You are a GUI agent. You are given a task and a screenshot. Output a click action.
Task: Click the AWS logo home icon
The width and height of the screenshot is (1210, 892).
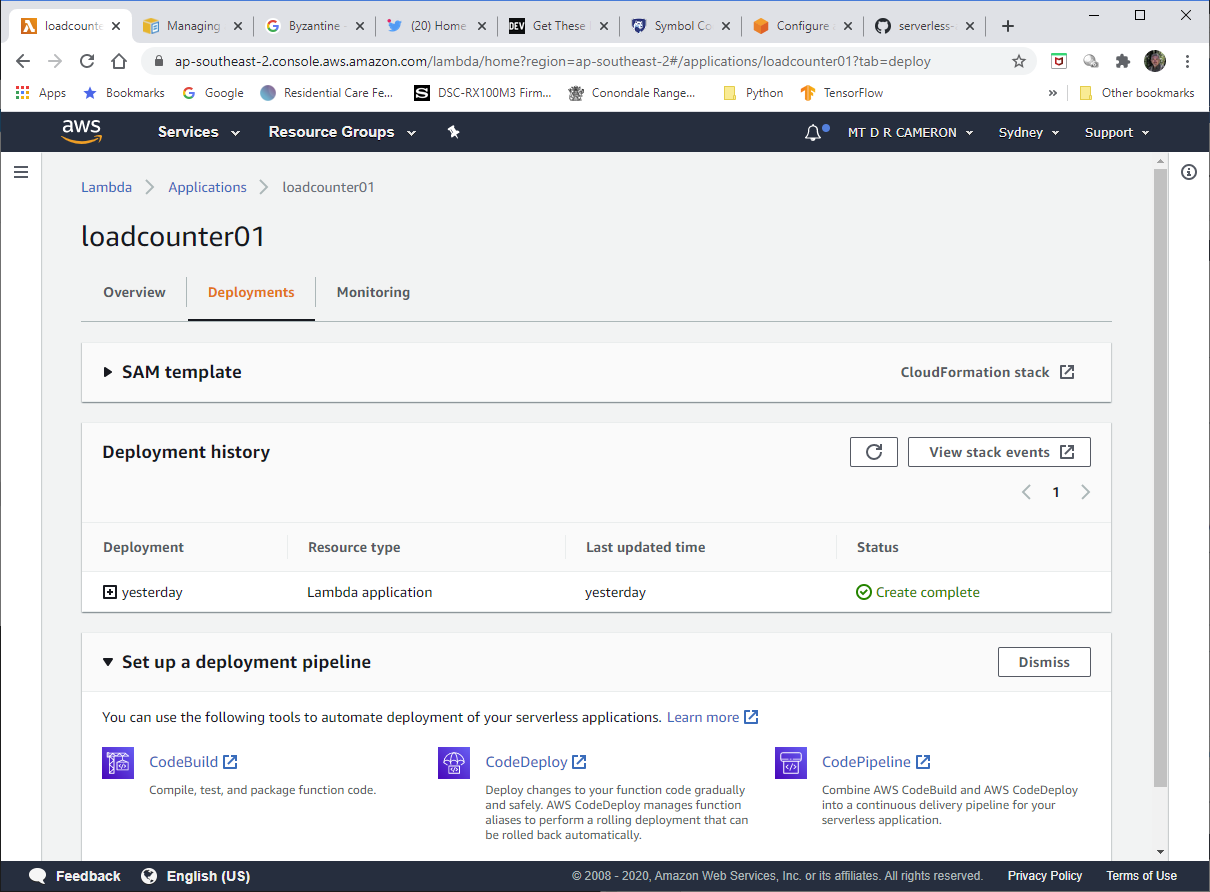click(81, 132)
